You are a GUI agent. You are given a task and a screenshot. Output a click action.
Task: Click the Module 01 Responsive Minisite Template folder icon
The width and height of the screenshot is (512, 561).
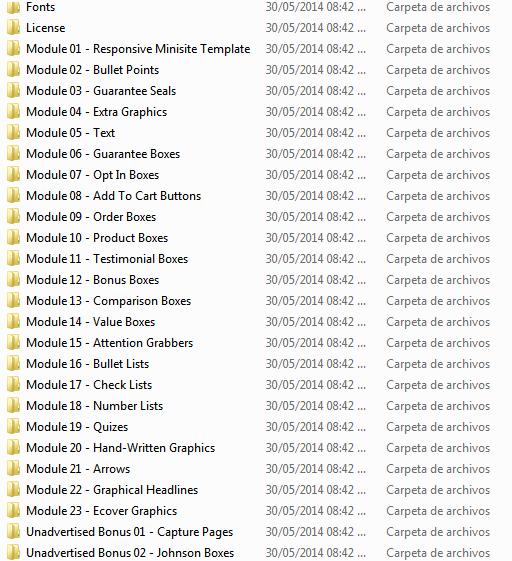[13, 49]
